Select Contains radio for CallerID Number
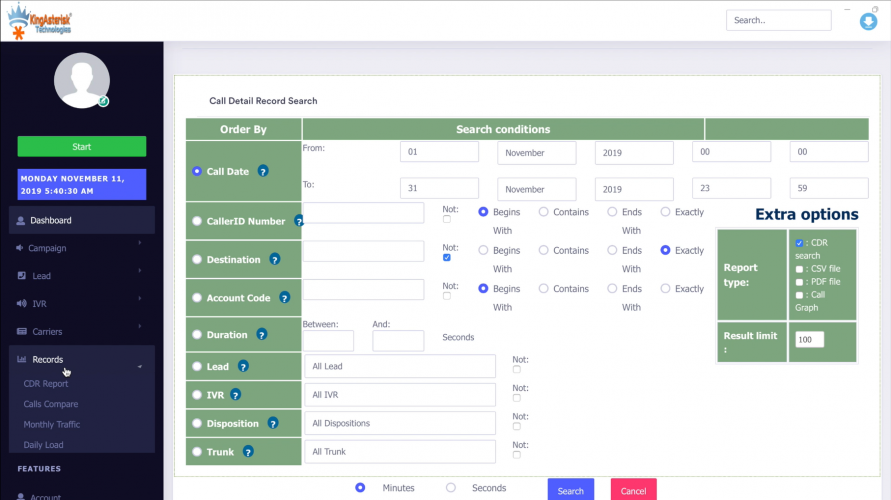Image resolution: width=891 pixels, height=500 pixels. click(x=544, y=212)
